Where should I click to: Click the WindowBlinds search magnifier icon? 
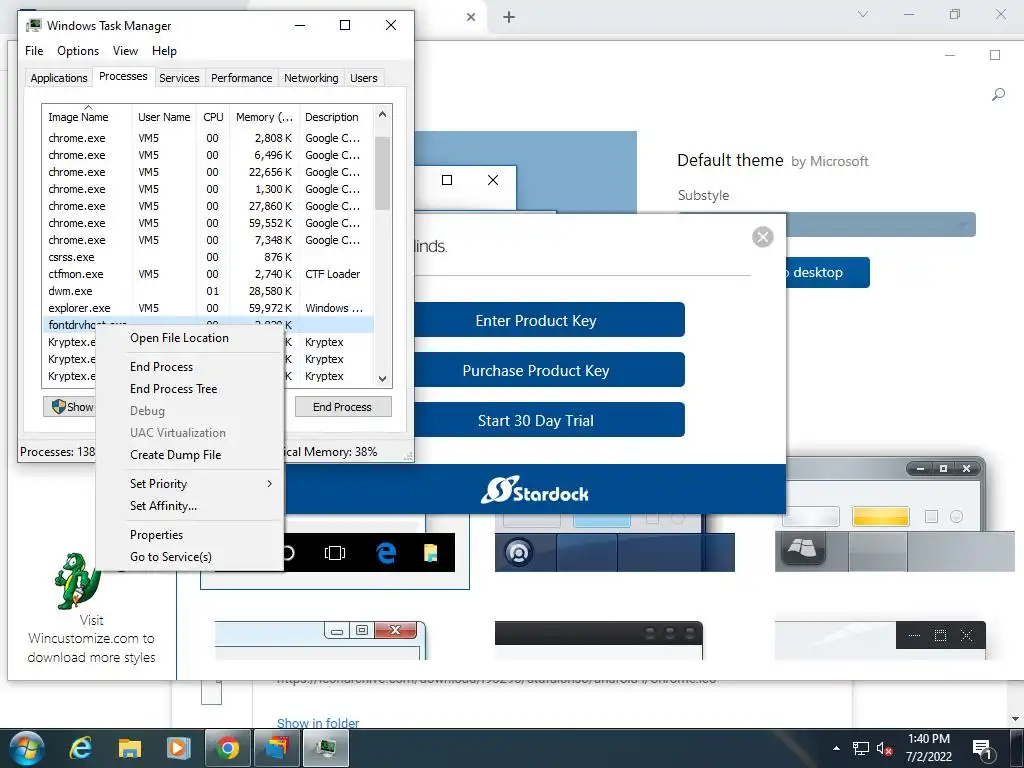click(998, 95)
